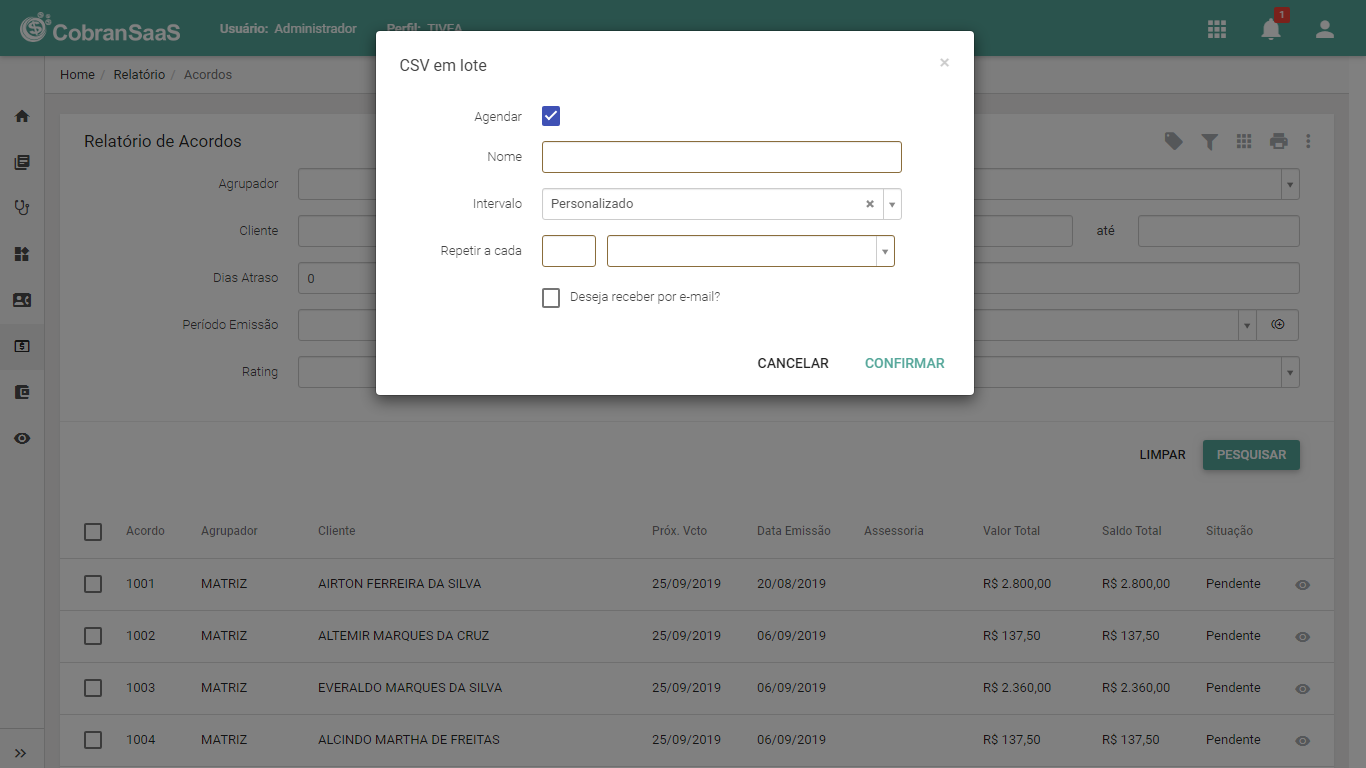Open the Intervalo dropdown arrow
The image size is (1366, 768).
point(892,204)
